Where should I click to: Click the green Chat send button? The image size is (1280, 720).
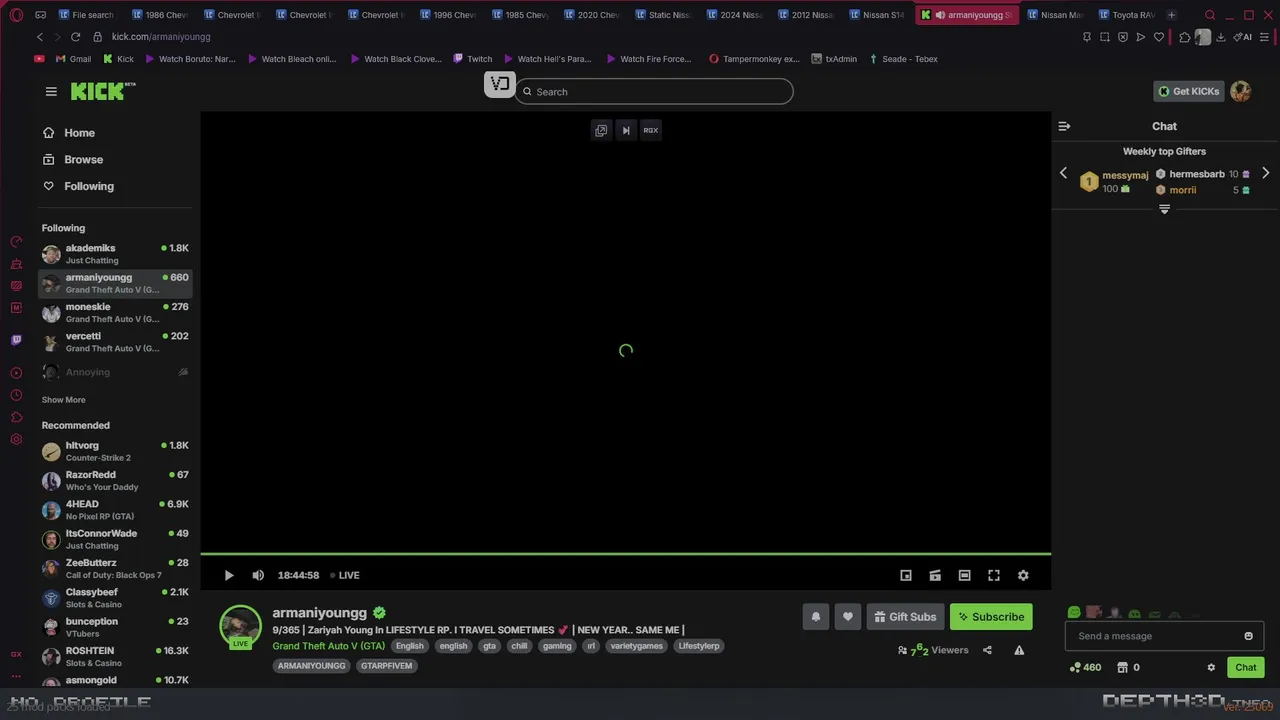(x=1245, y=667)
